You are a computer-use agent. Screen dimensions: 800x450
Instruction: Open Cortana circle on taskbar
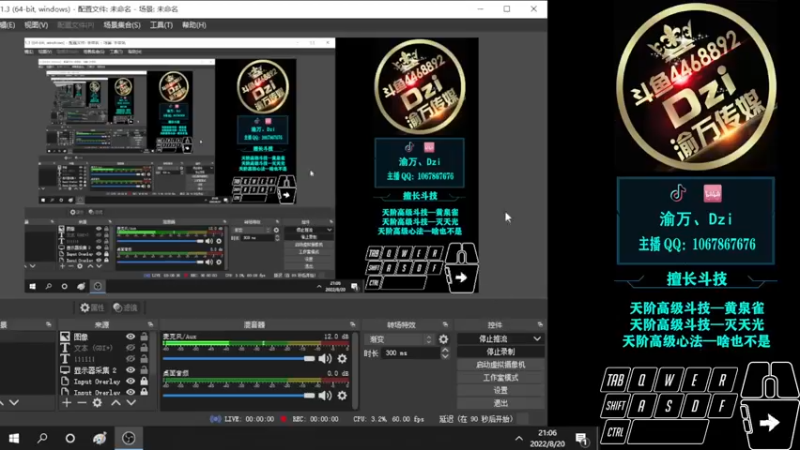click(x=70, y=438)
